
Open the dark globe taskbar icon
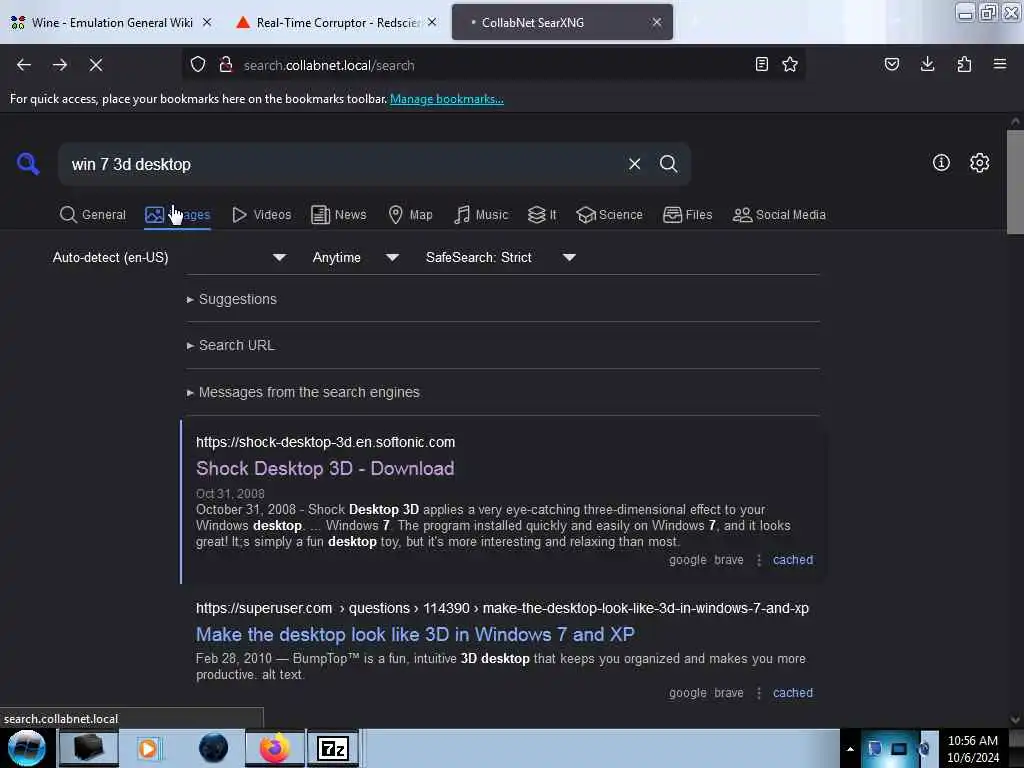[x=214, y=748]
